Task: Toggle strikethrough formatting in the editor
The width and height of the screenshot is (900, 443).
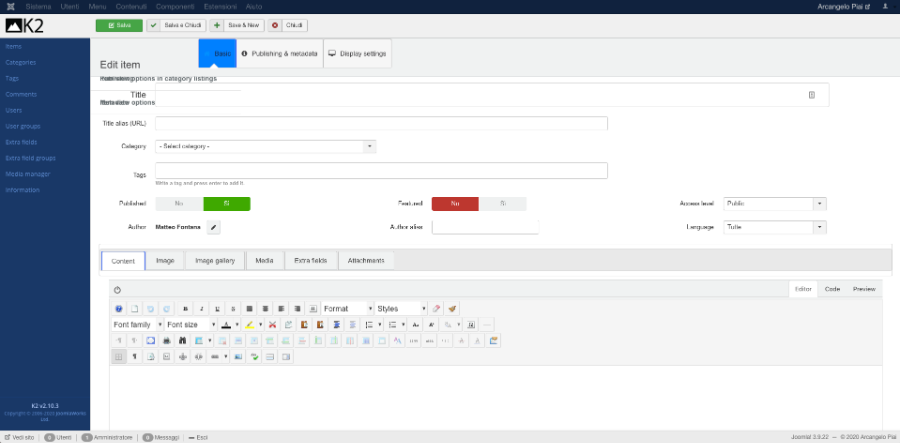Action: pyautogui.click(x=233, y=308)
